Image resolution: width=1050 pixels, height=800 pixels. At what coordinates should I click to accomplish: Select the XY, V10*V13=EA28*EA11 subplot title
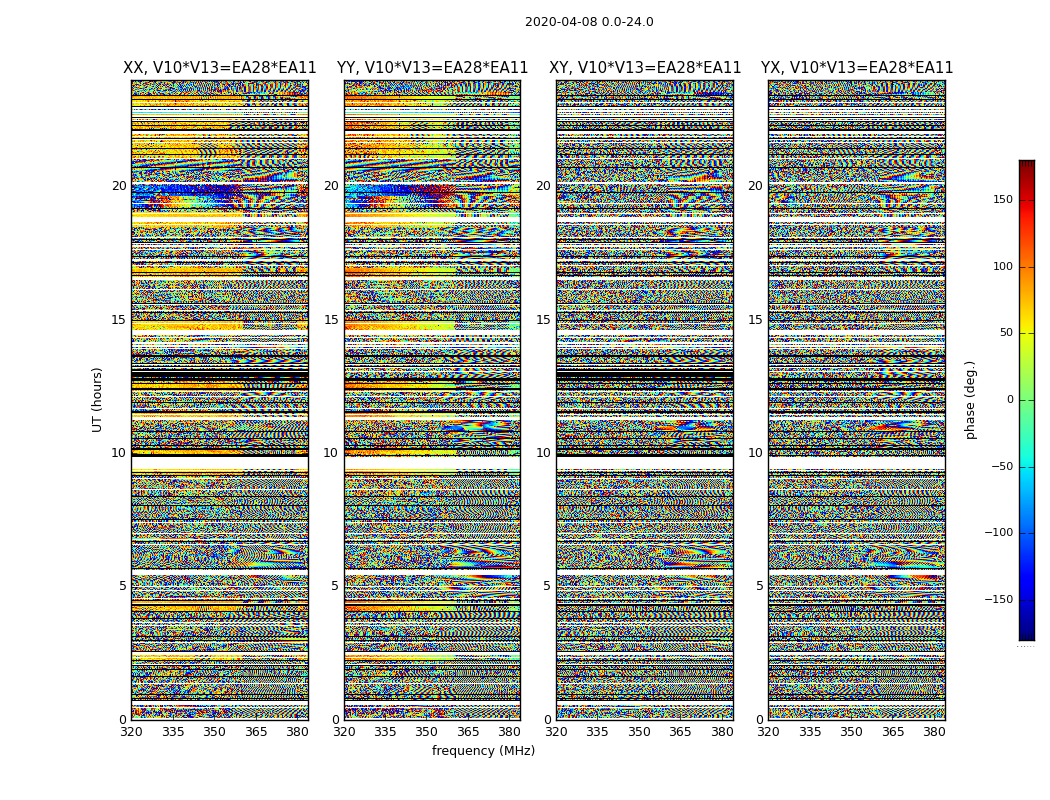coord(645,68)
